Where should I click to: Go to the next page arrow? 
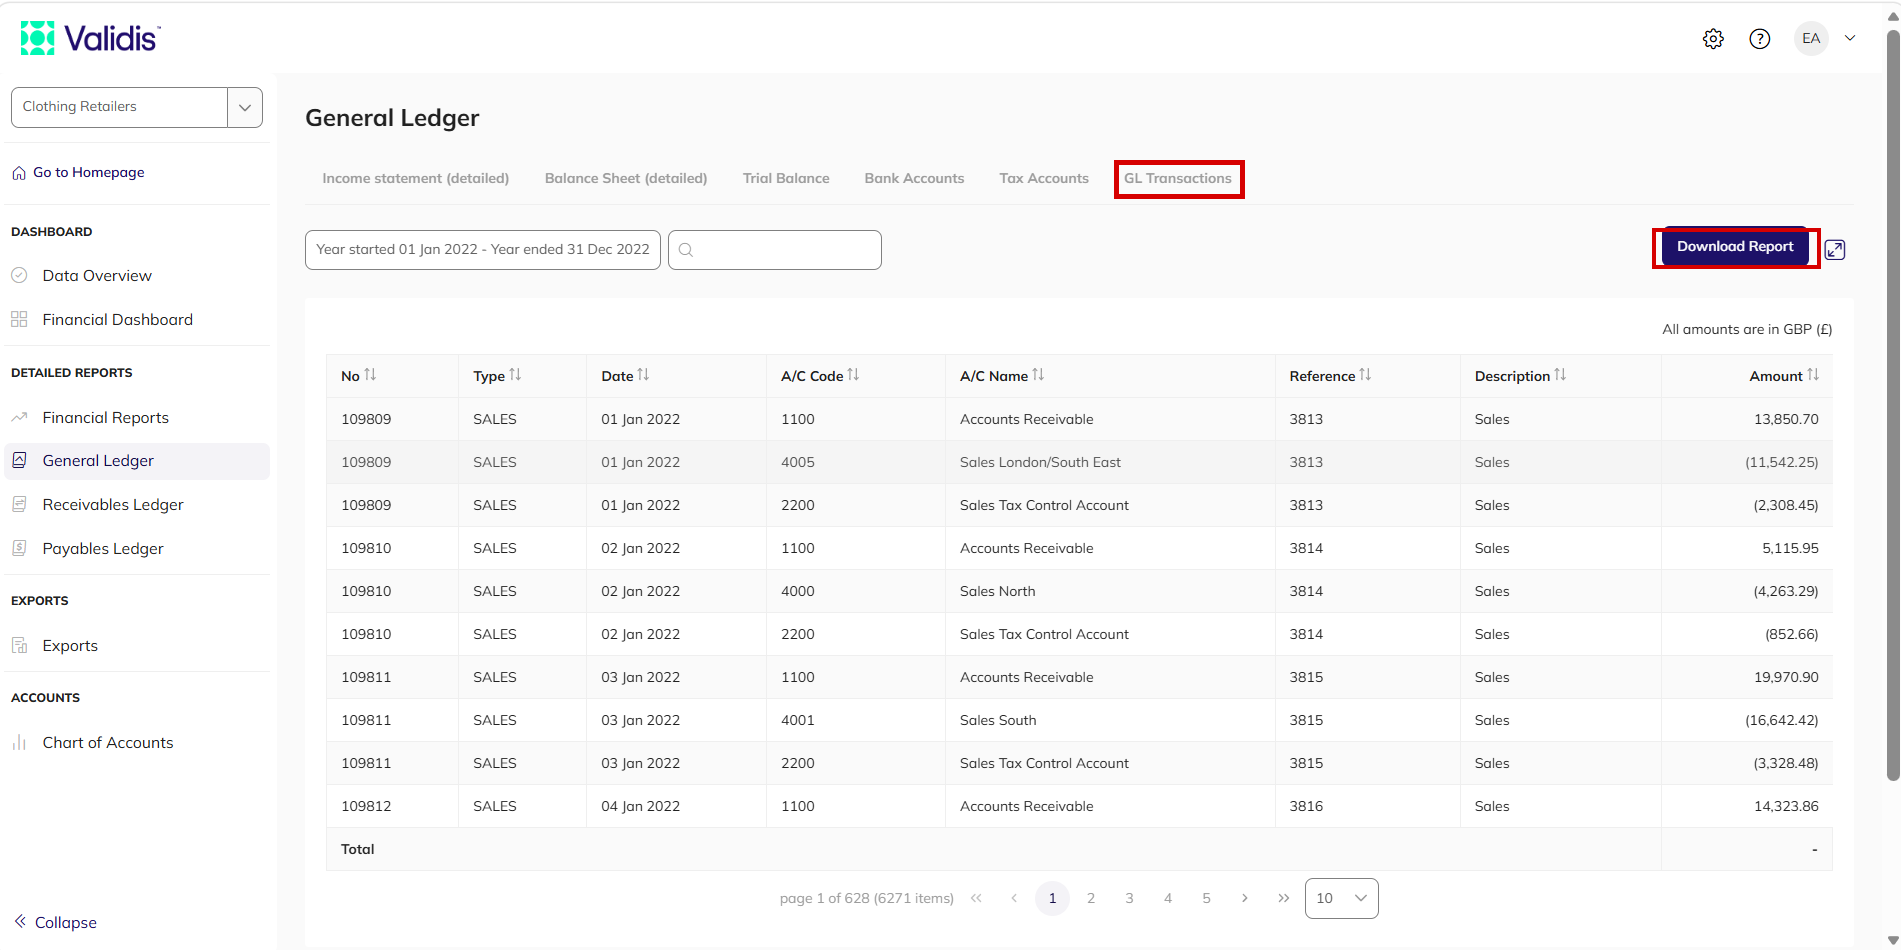click(1245, 898)
